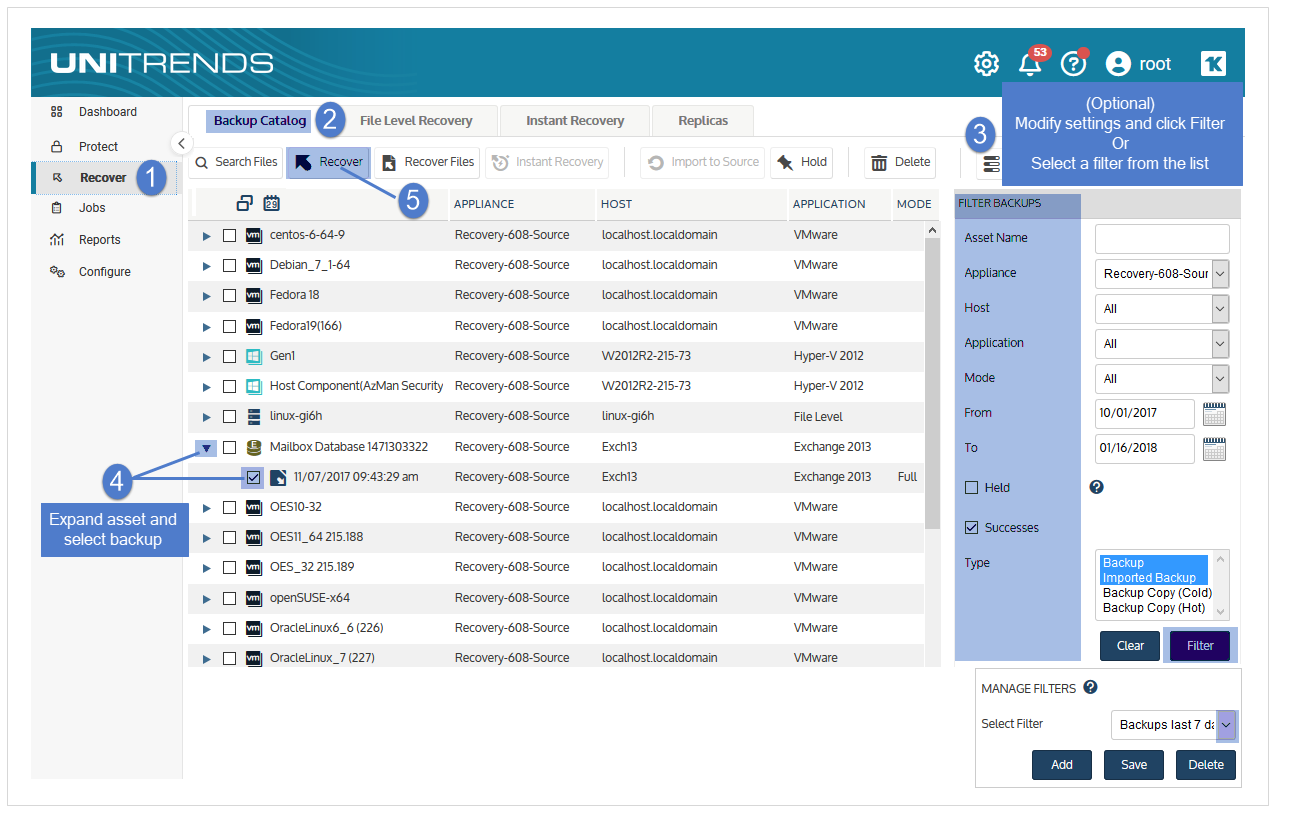The image size is (1296, 827).
Task: Expand the linux-gi6h asset row
Action: click(x=207, y=417)
